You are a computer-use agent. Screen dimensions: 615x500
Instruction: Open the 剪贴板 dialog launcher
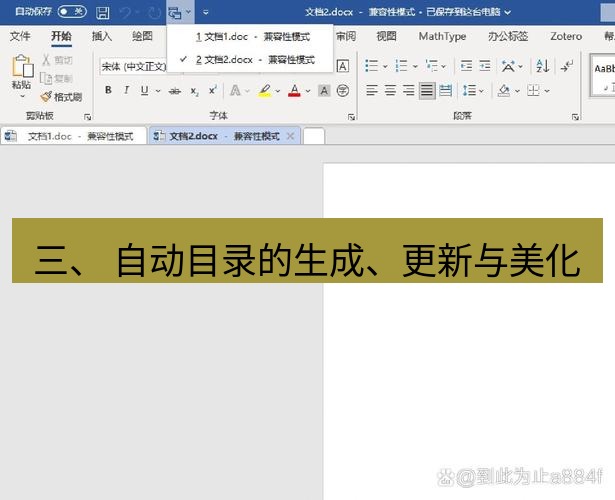[87, 117]
